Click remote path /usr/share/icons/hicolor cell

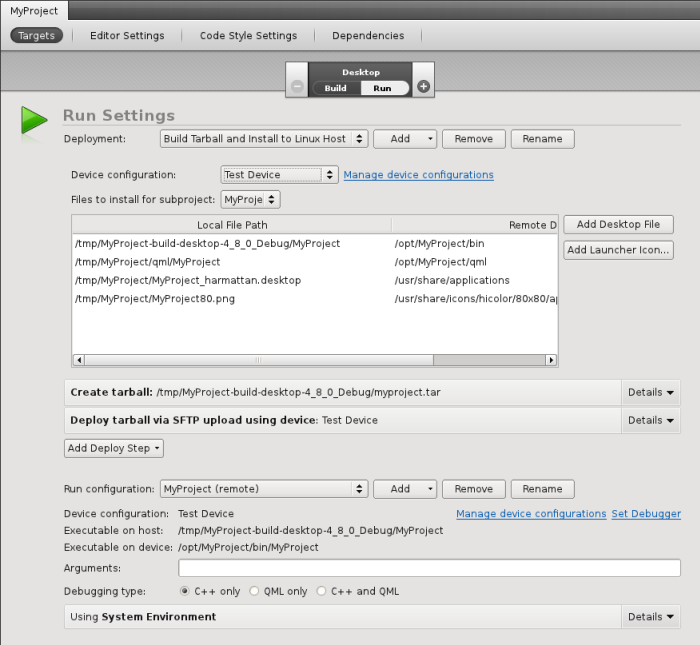point(475,299)
